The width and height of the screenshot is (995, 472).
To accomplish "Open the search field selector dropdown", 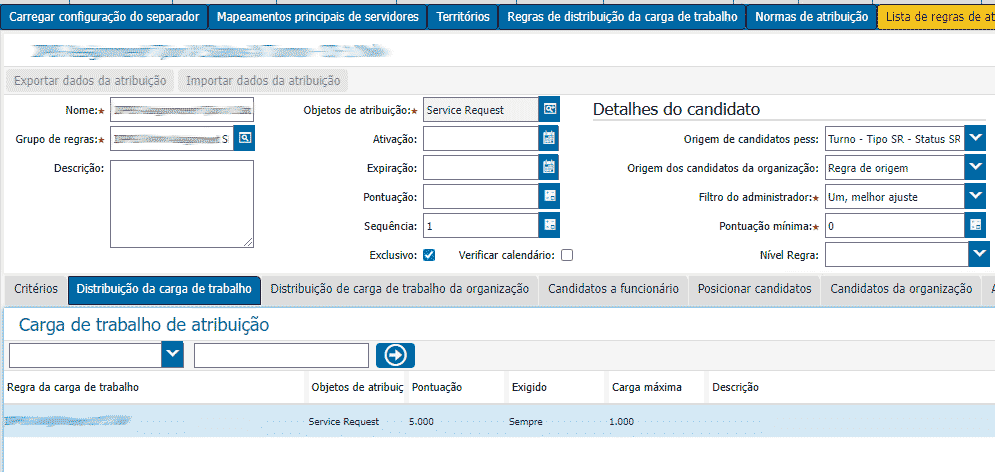I will [x=173, y=356].
